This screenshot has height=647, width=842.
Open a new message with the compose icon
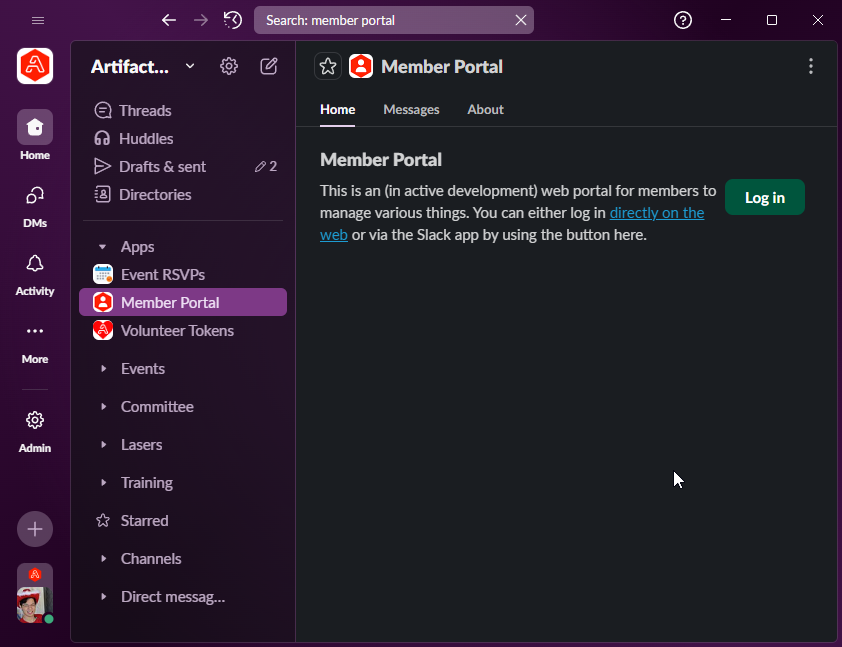[x=268, y=66]
